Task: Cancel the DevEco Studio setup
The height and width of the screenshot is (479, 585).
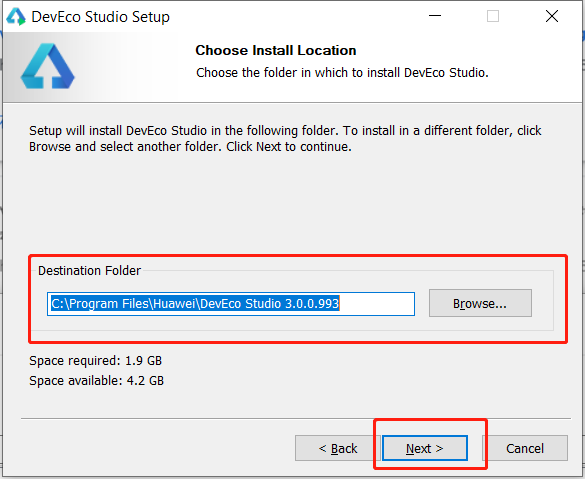Action: point(525,448)
